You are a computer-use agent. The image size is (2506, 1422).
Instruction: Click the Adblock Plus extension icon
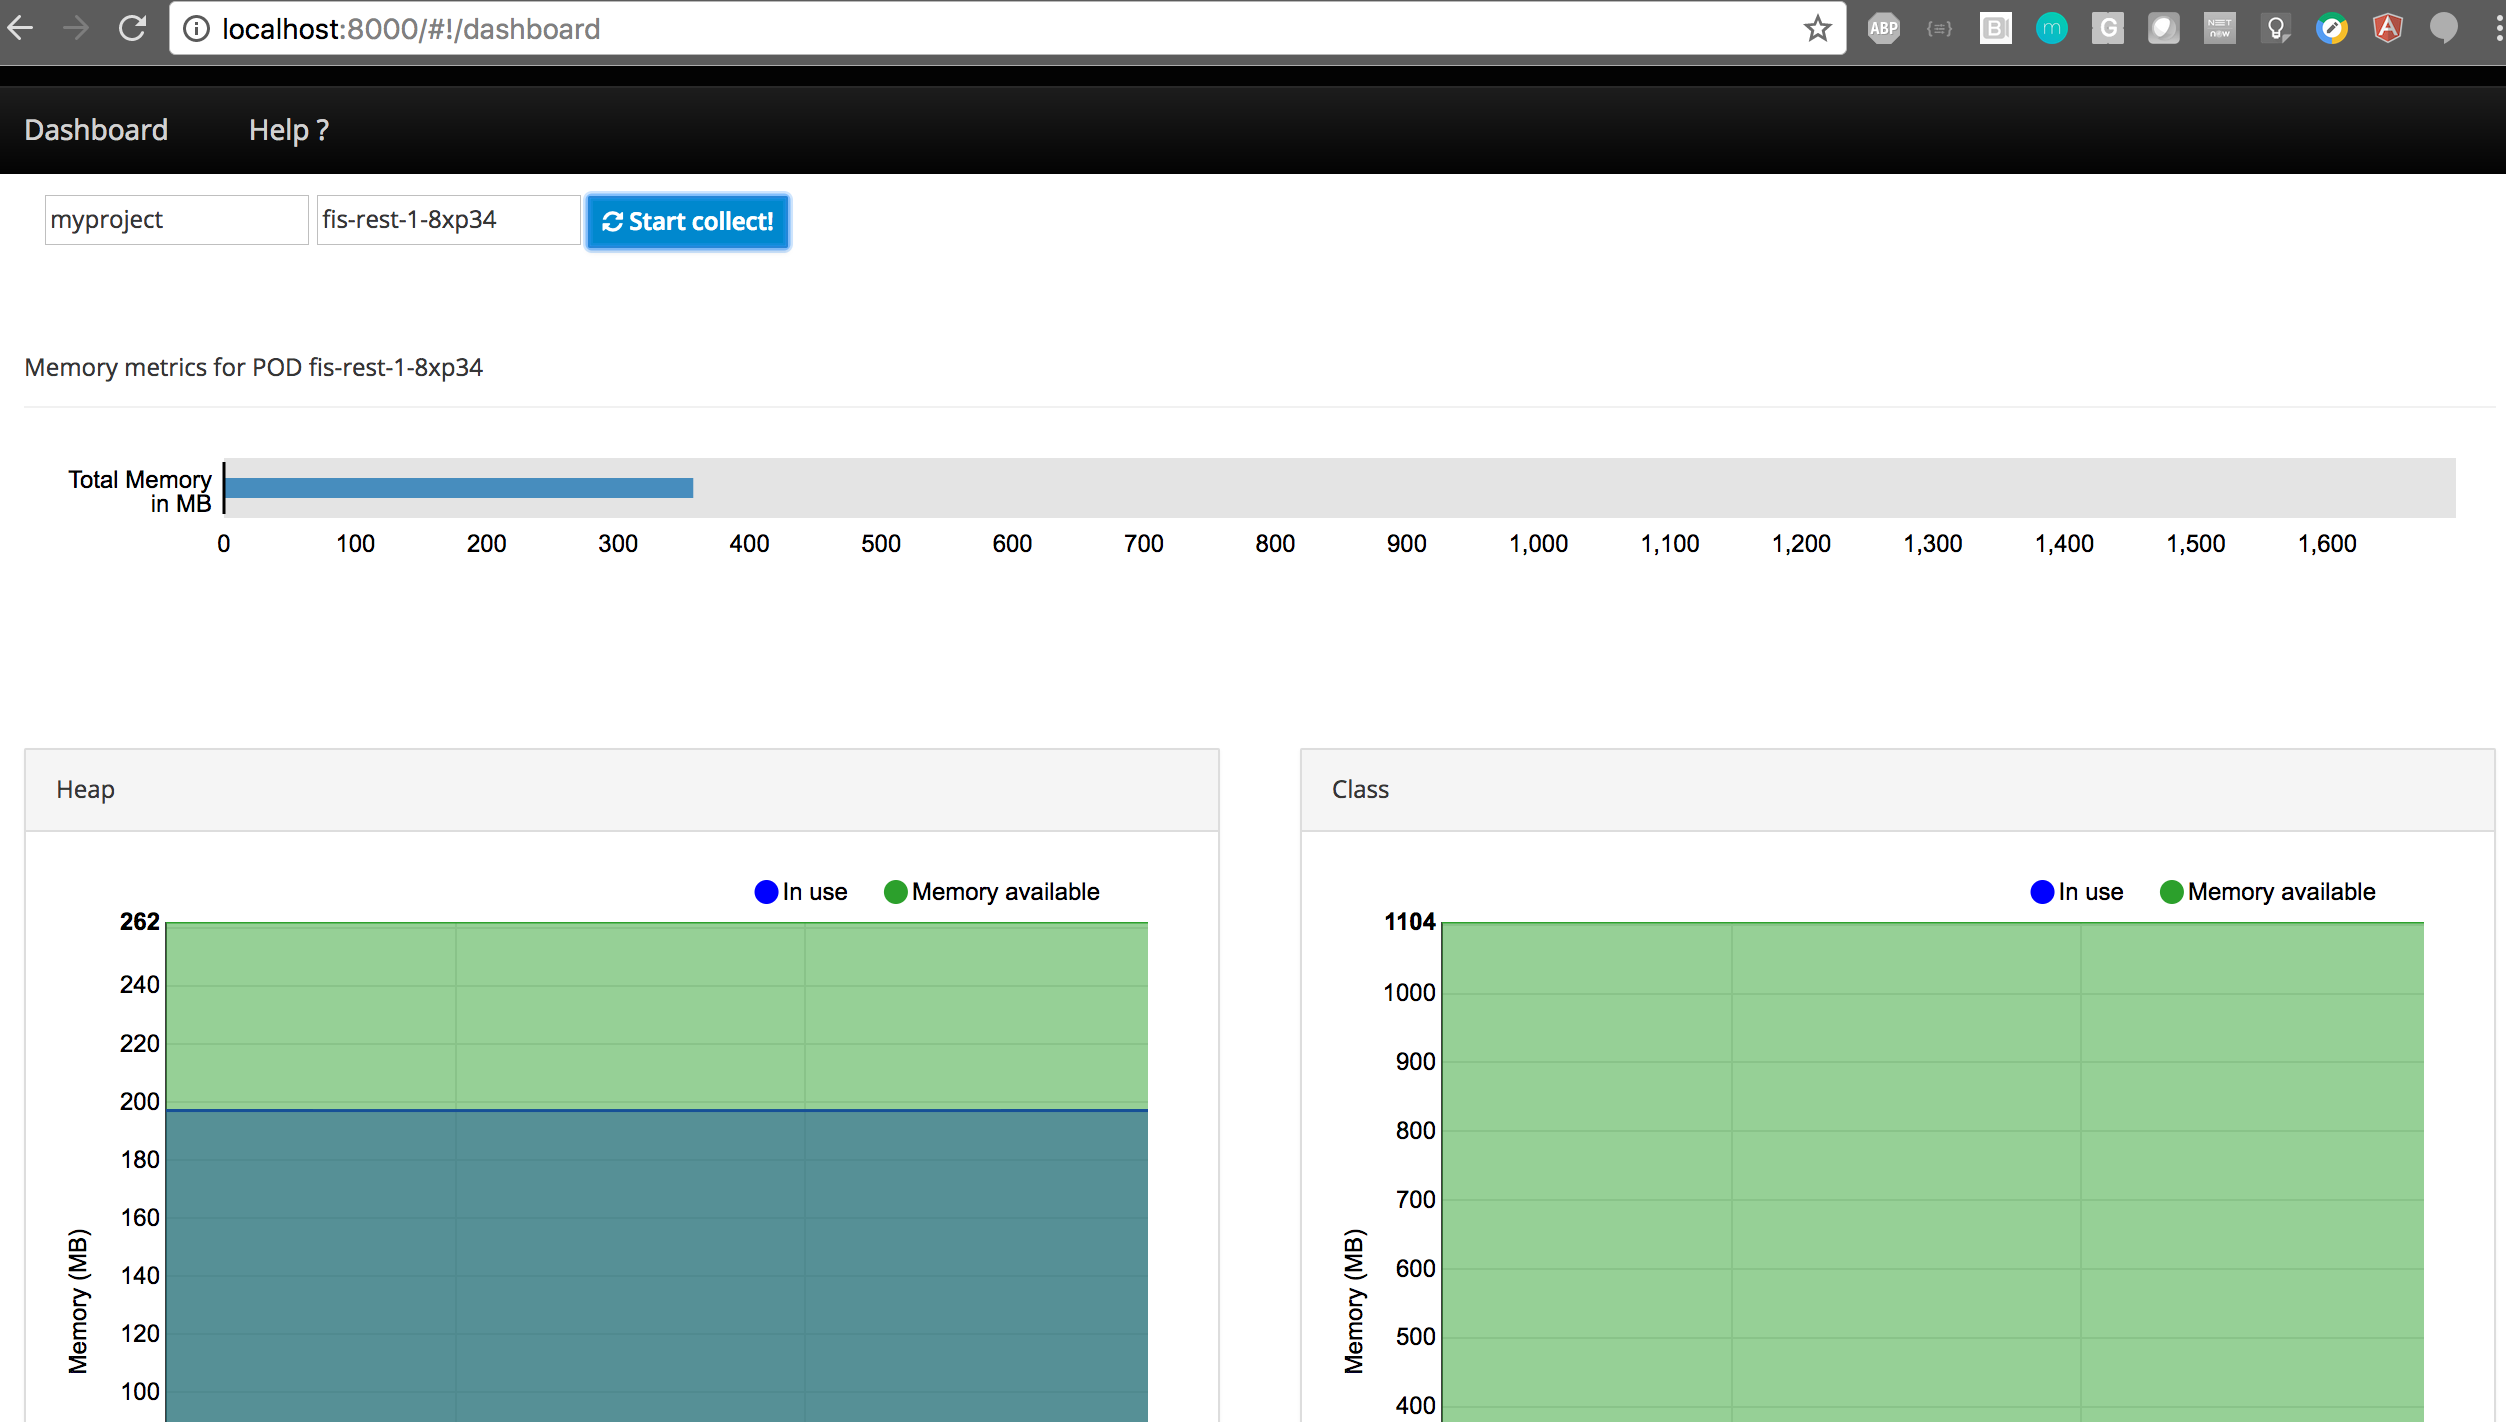[x=1883, y=28]
